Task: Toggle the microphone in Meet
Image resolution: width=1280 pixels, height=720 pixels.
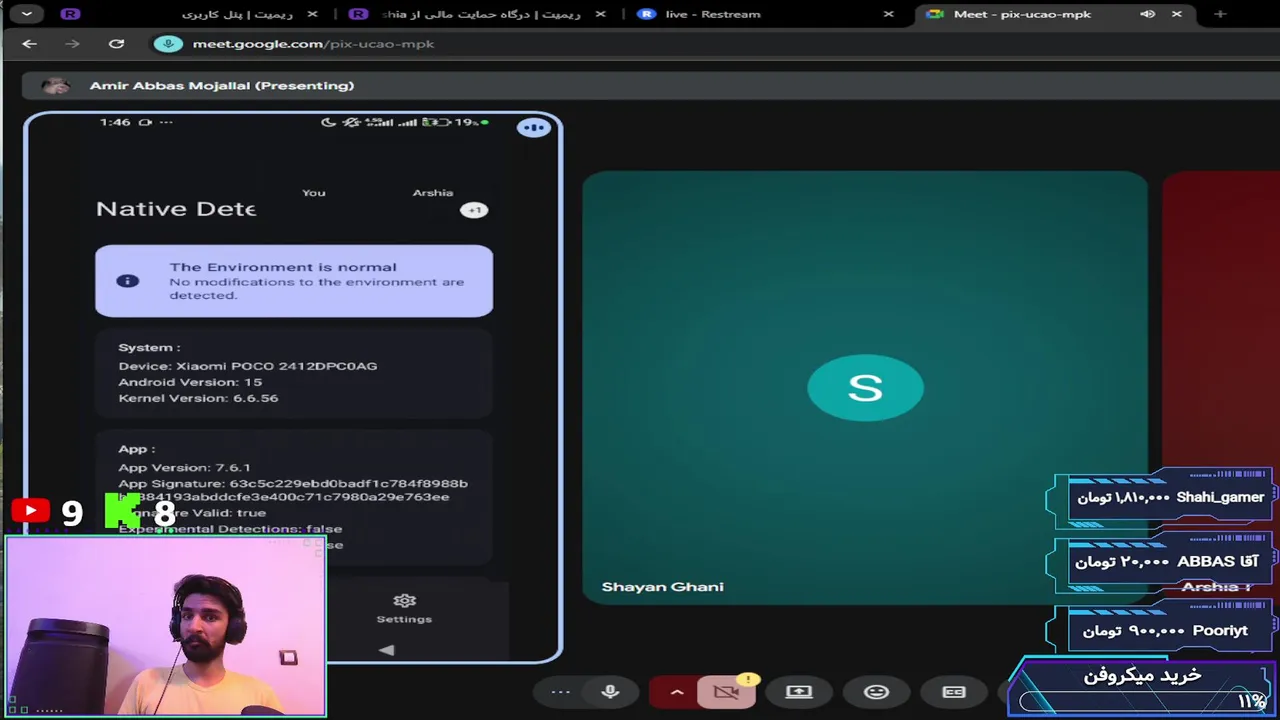Action: tap(610, 692)
